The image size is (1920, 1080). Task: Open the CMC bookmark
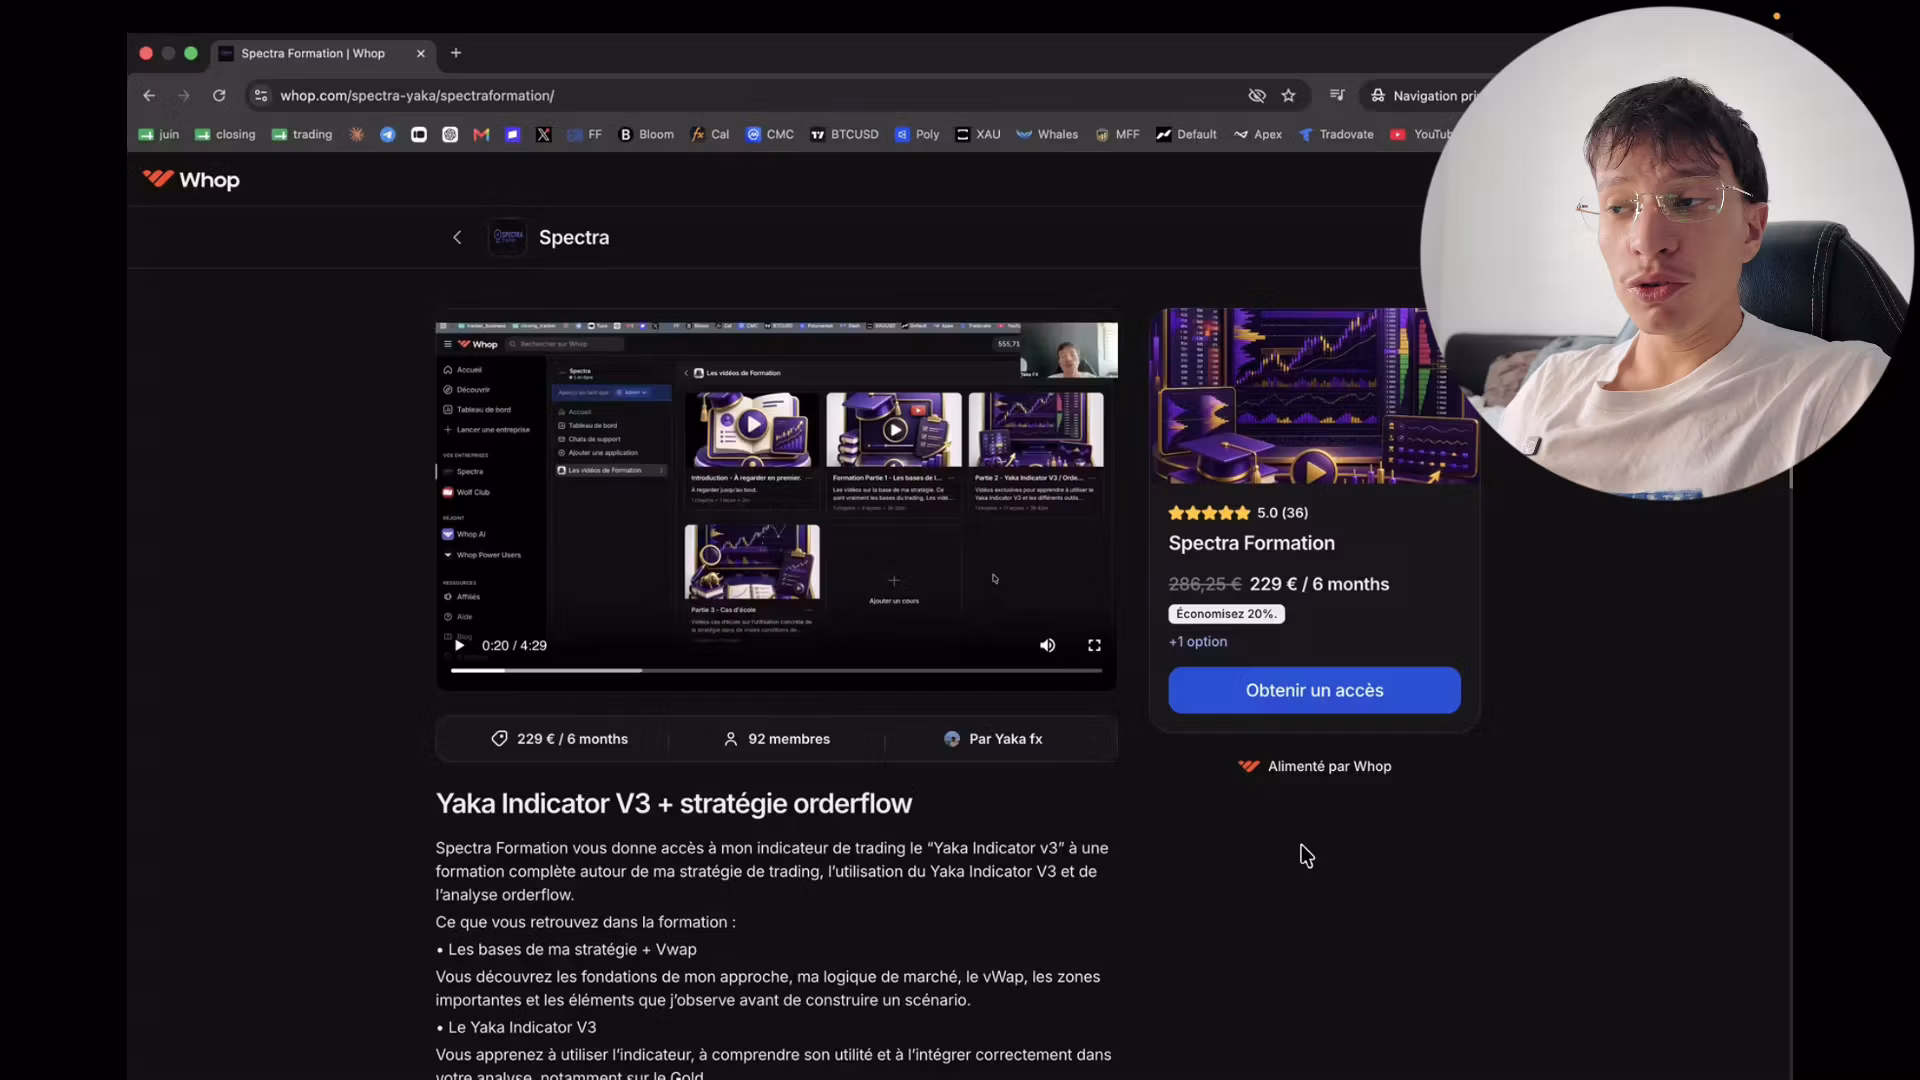[x=770, y=135]
